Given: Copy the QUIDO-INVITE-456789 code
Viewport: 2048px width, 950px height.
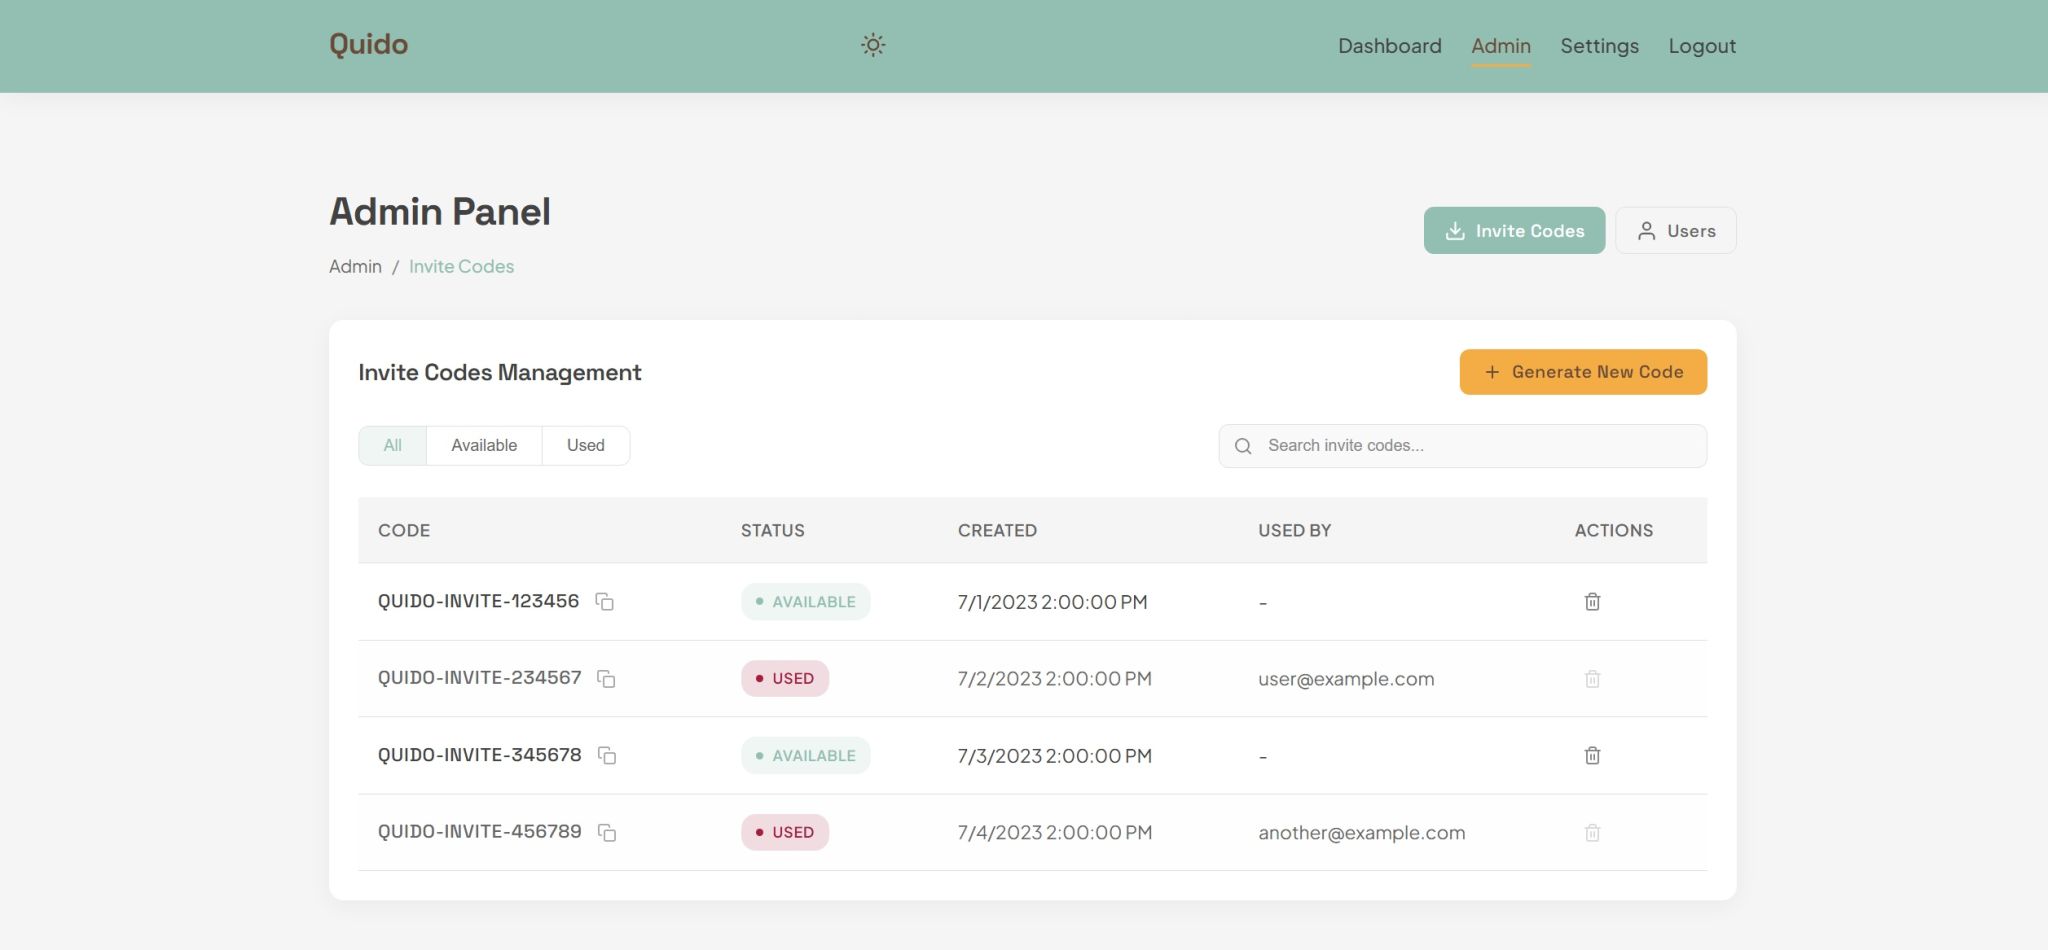Looking at the screenshot, I should (608, 831).
